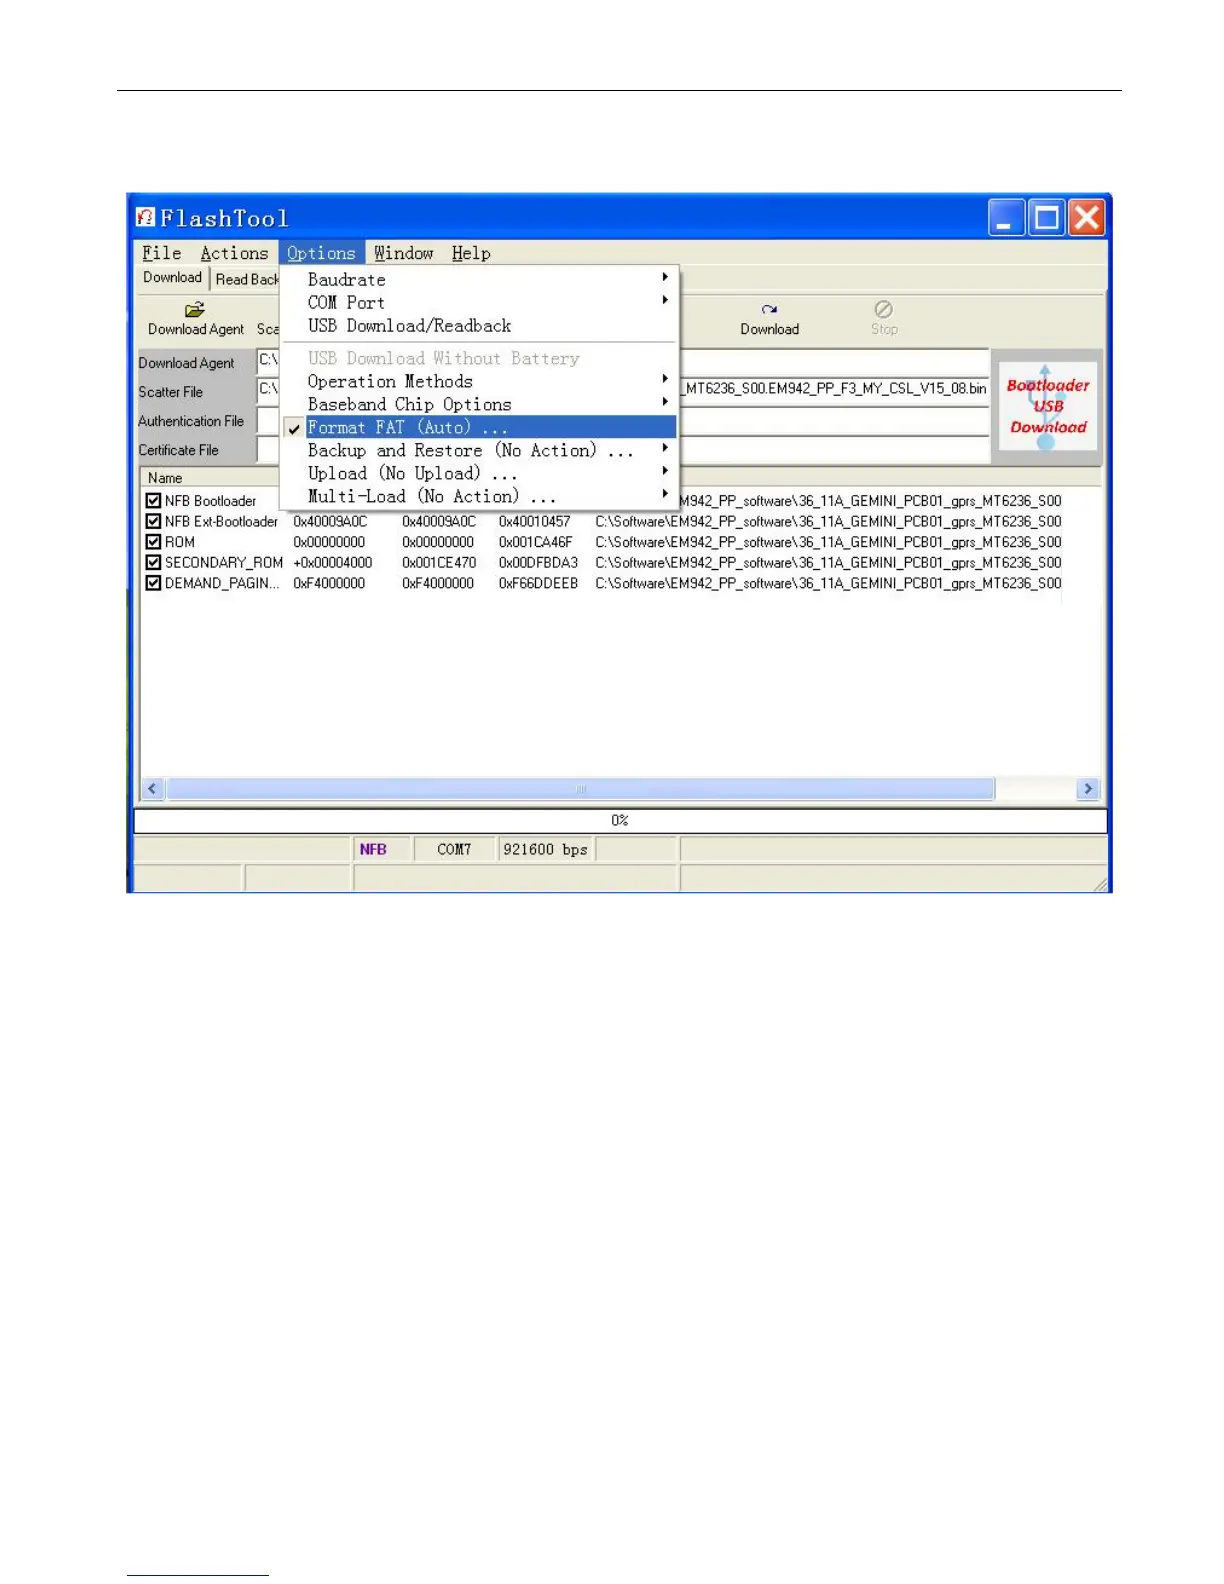Click the scroll left arrow
Viewport: 1224px width, 1584px height.
coord(152,789)
